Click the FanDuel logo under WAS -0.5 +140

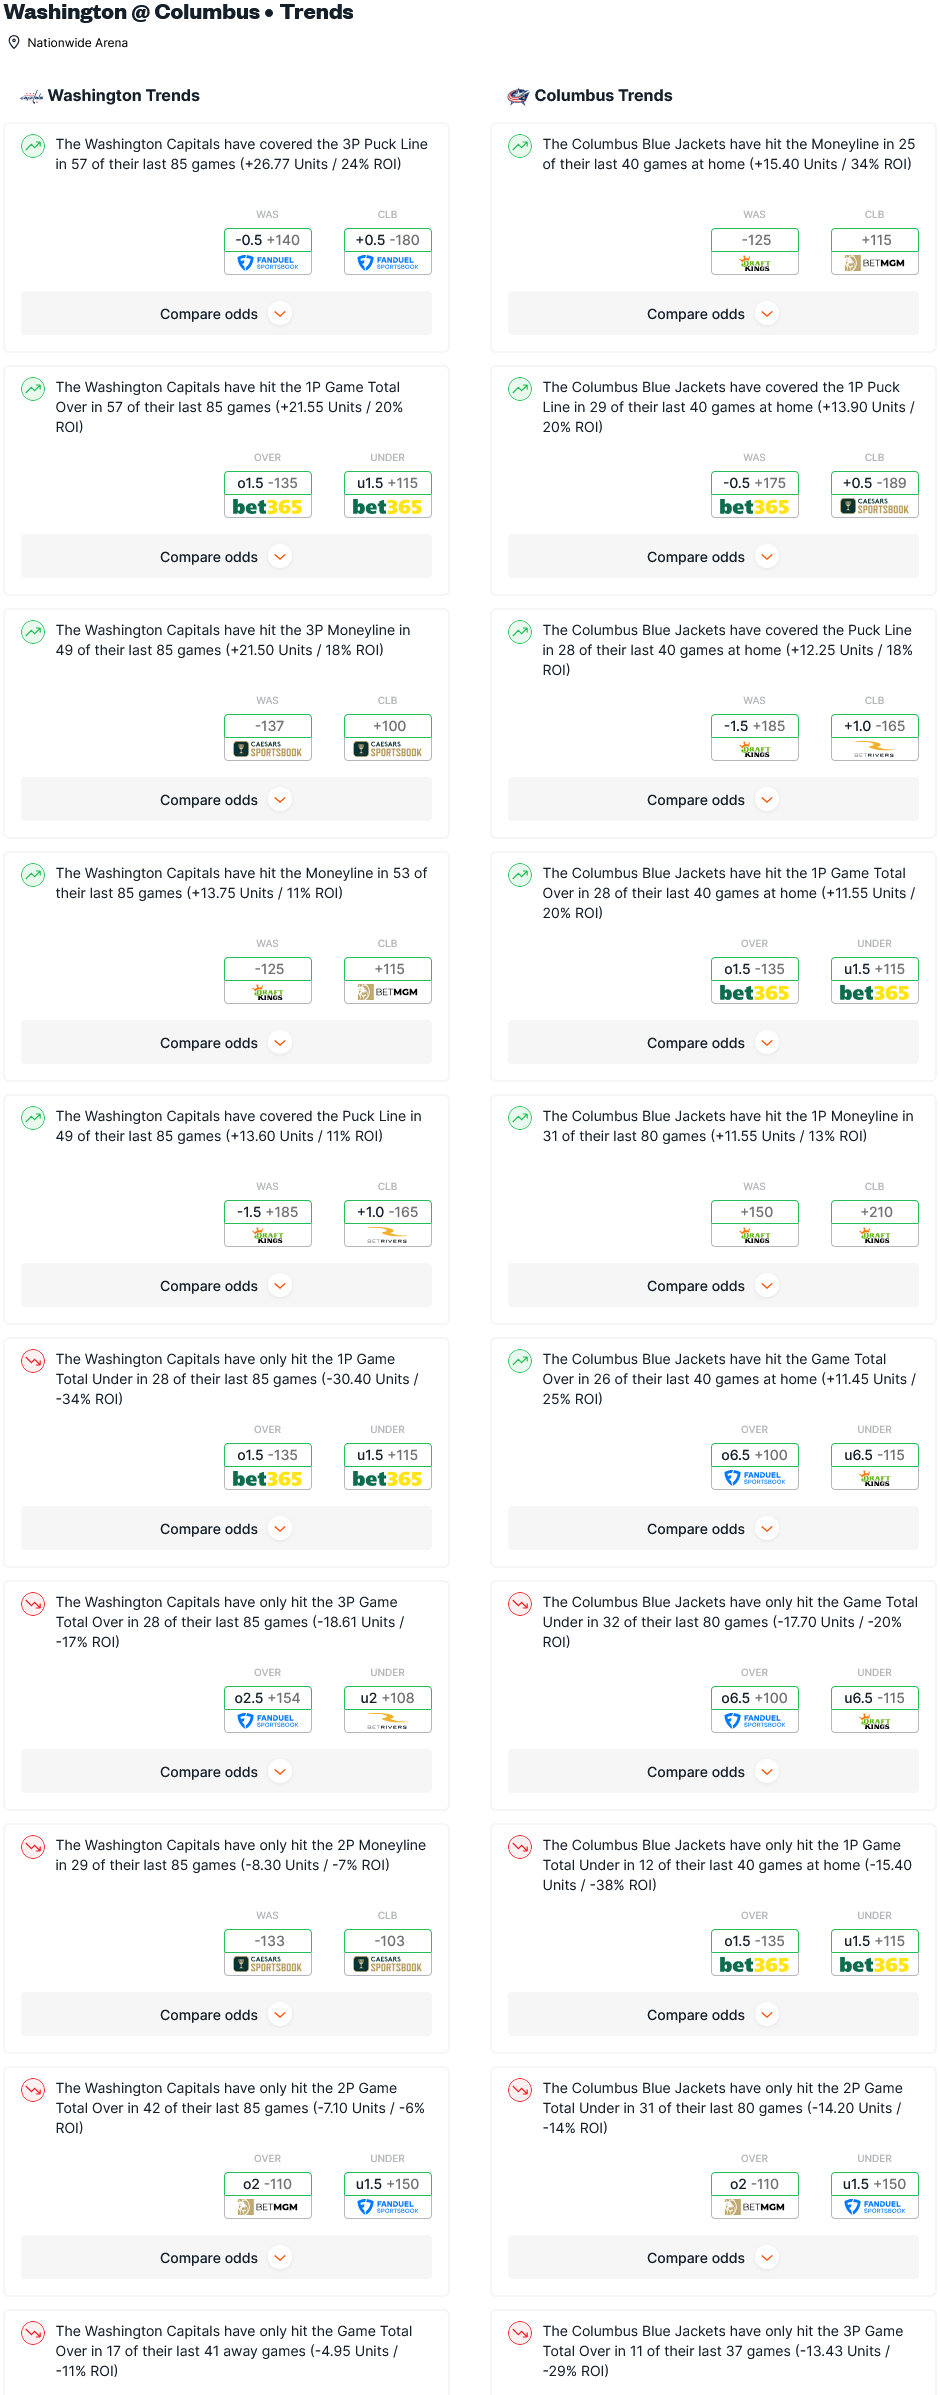pyautogui.click(x=268, y=263)
